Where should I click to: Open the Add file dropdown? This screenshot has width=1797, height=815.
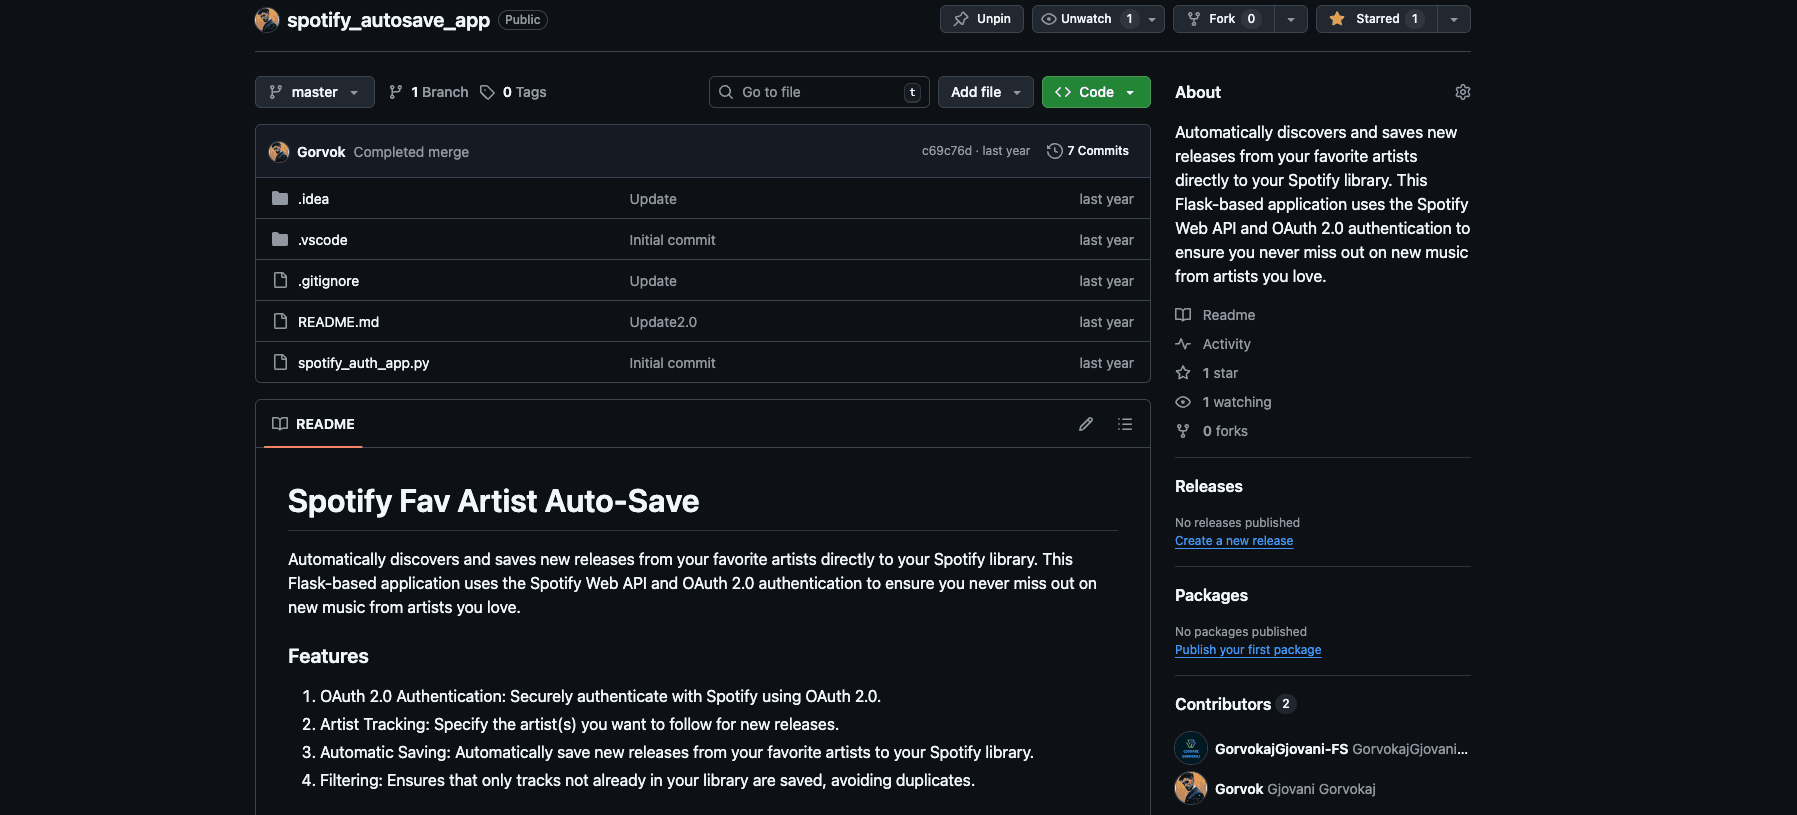[986, 92]
